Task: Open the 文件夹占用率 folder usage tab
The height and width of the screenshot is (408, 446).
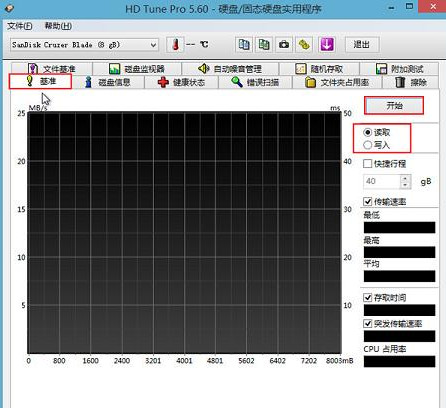Action: point(337,82)
